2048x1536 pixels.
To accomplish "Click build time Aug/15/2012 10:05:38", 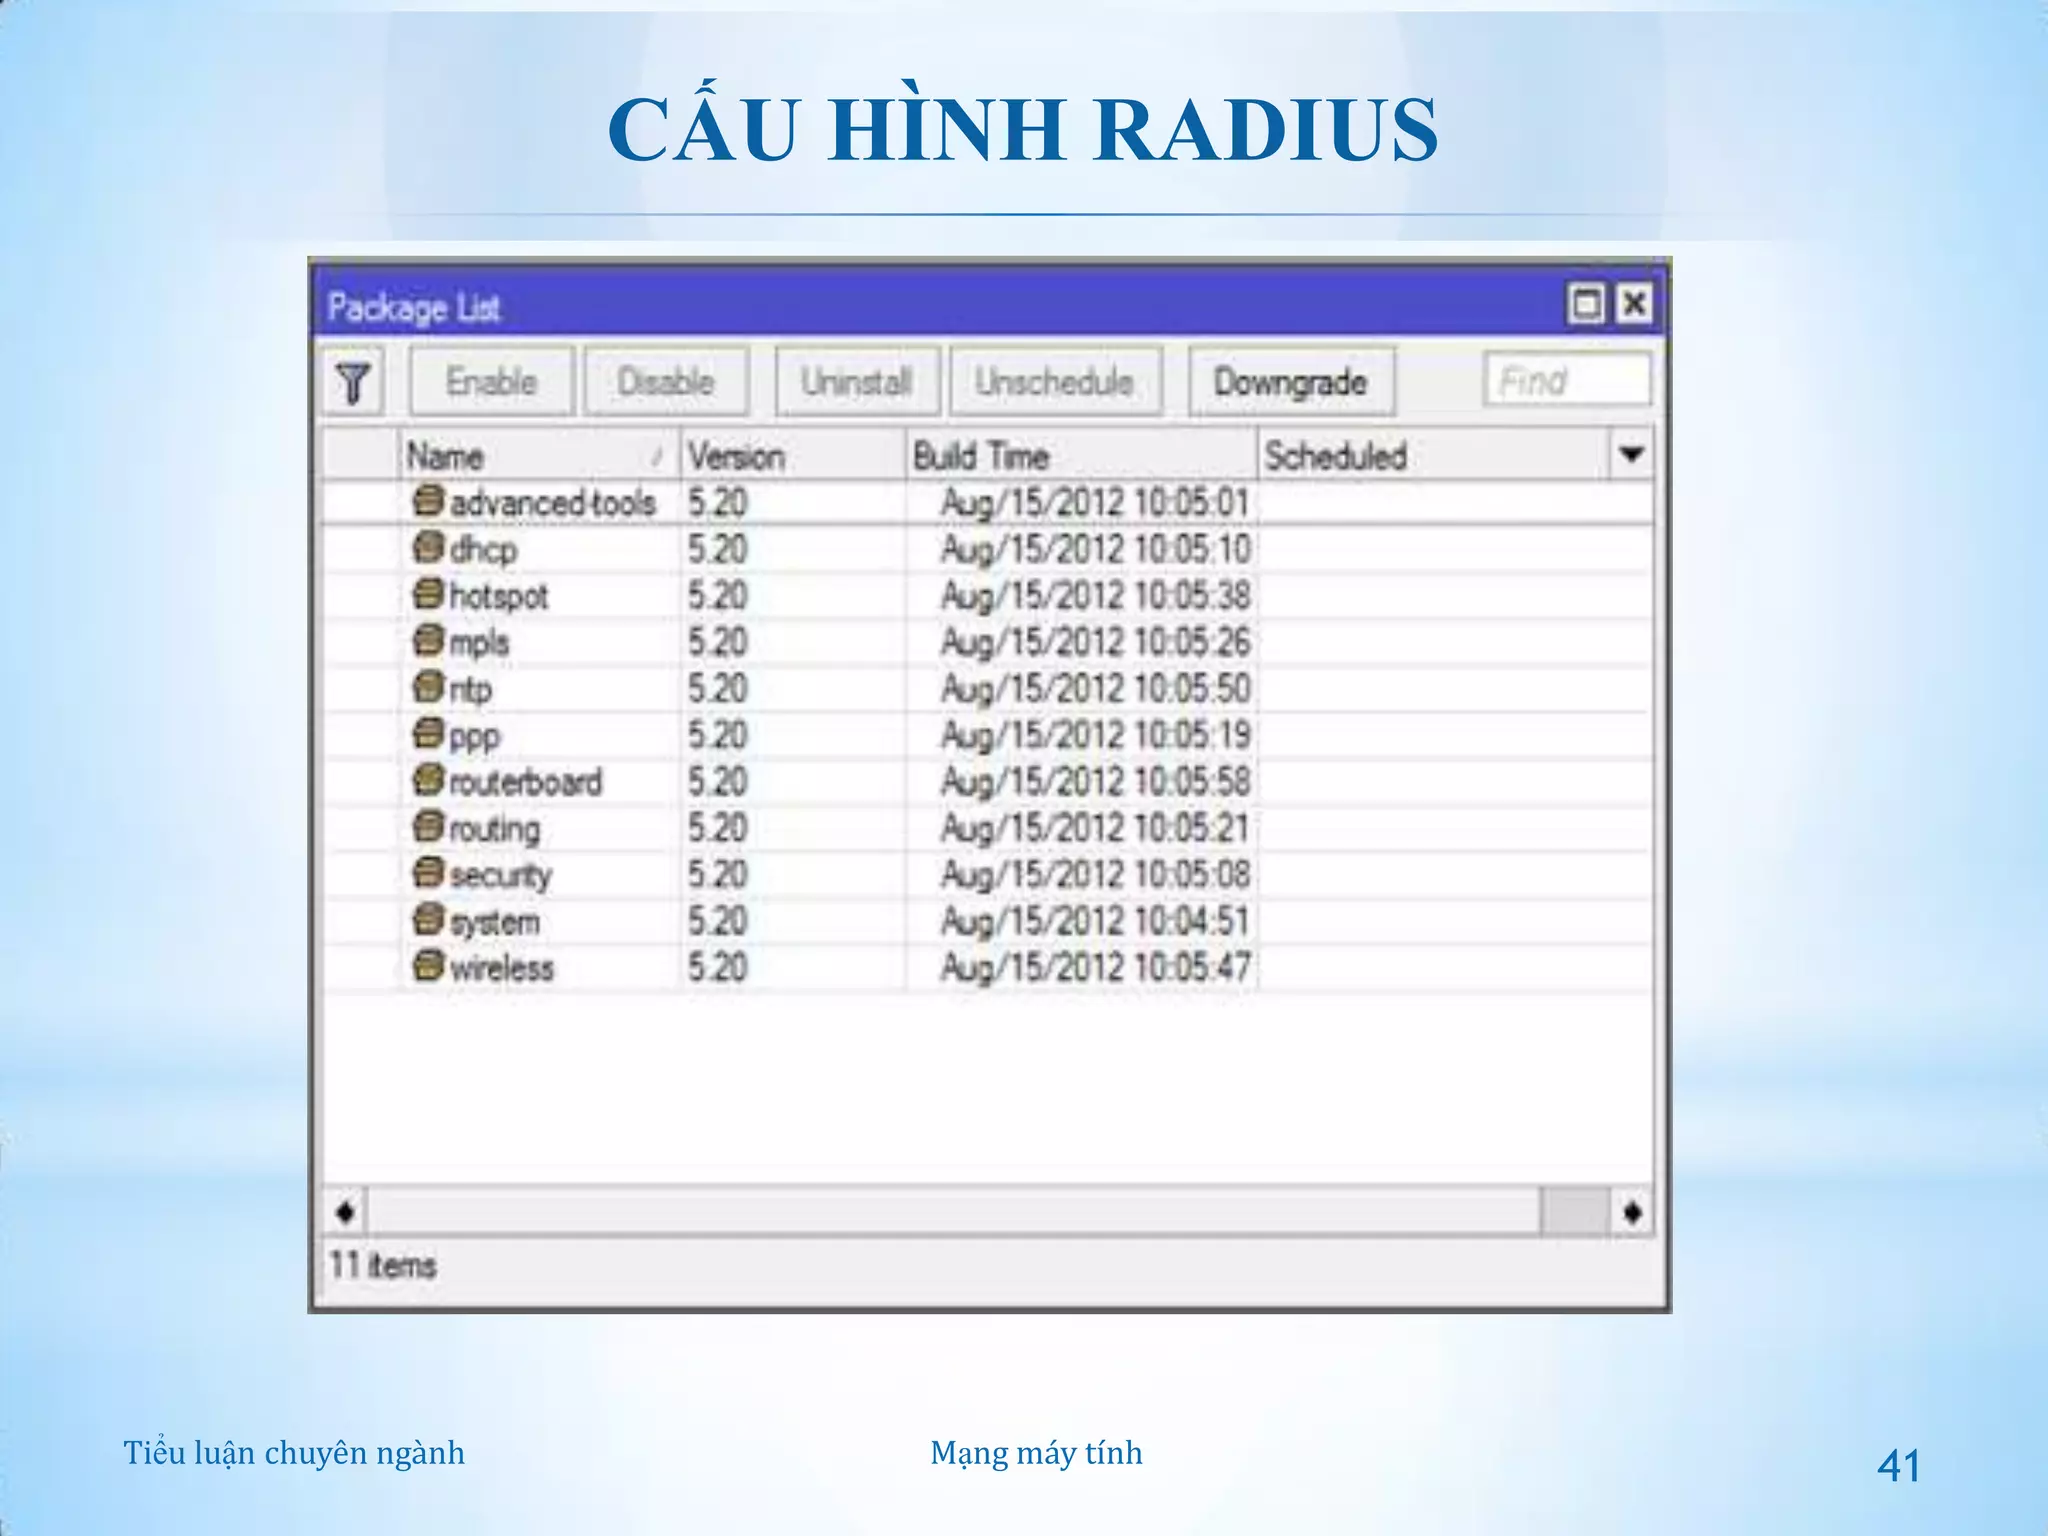I will [x=1095, y=596].
